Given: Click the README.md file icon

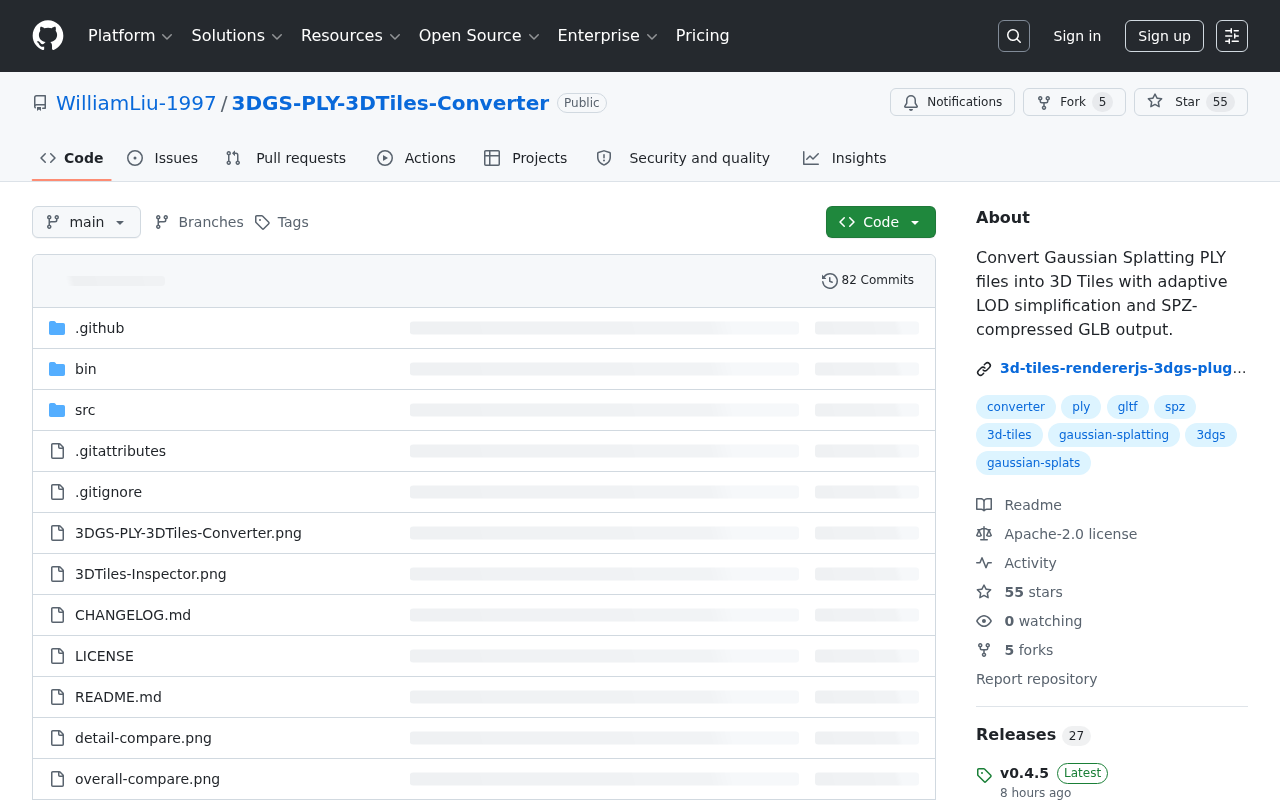Looking at the screenshot, I should pyautogui.click(x=57, y=697).
